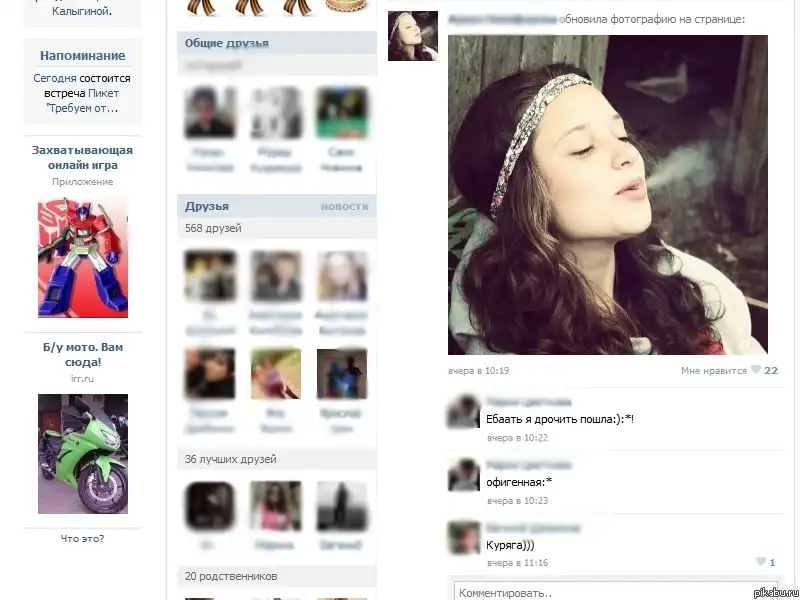The image size is (800, 600).
Task: Open the Transformers robot game ad image
Action: 83,256
